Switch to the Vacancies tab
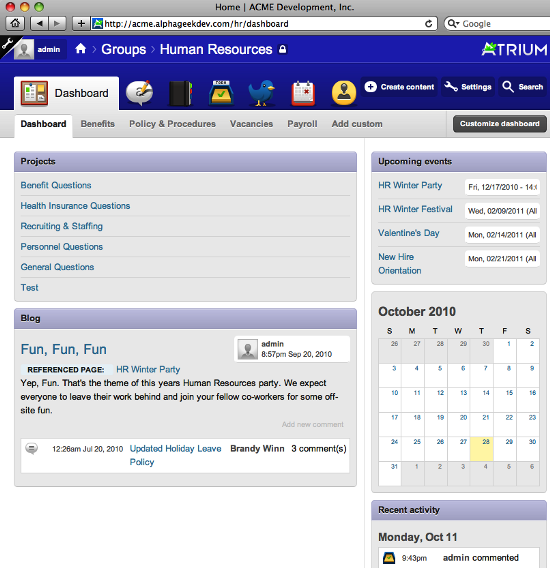The height and width of the screenshot is (568, 550). pyautogui.click(x=251, y=124)
